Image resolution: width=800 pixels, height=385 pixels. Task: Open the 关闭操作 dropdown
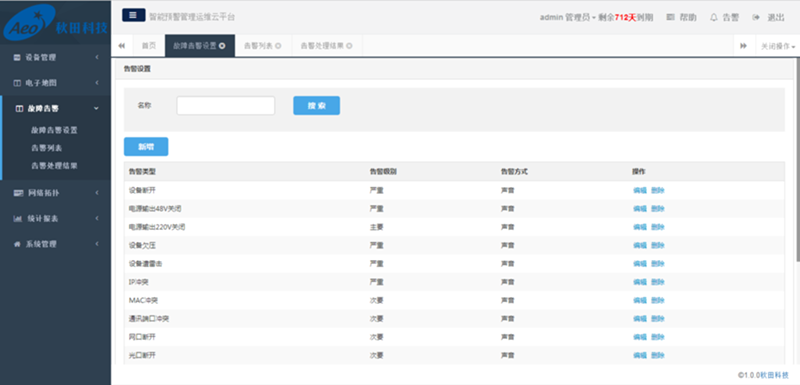pos(778,46)
